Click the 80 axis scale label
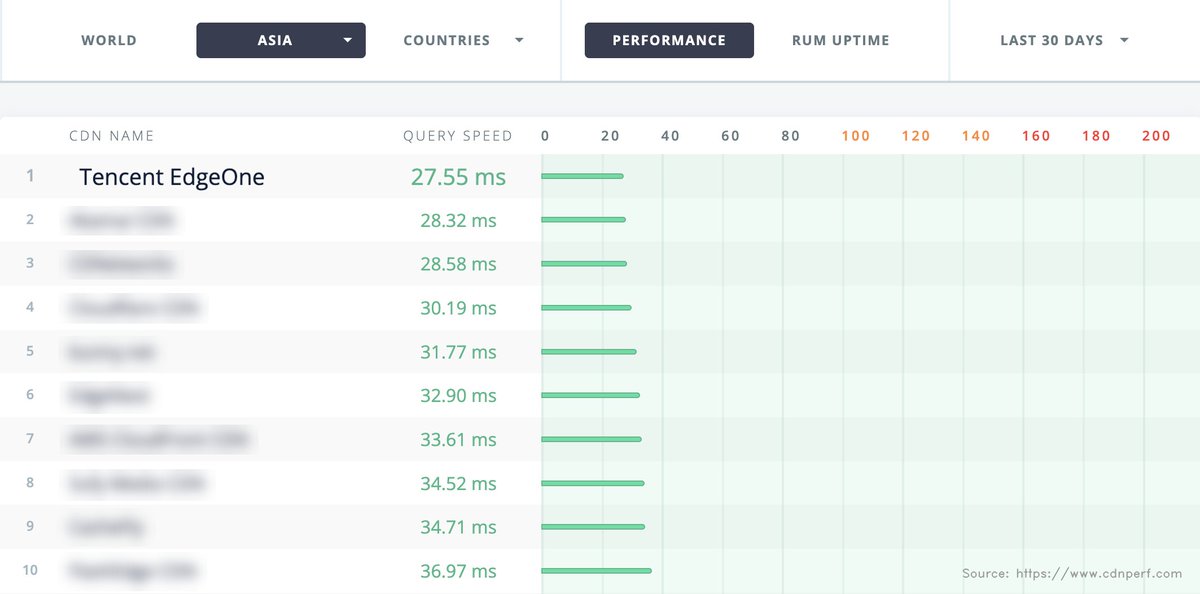 tap(791, 136)
